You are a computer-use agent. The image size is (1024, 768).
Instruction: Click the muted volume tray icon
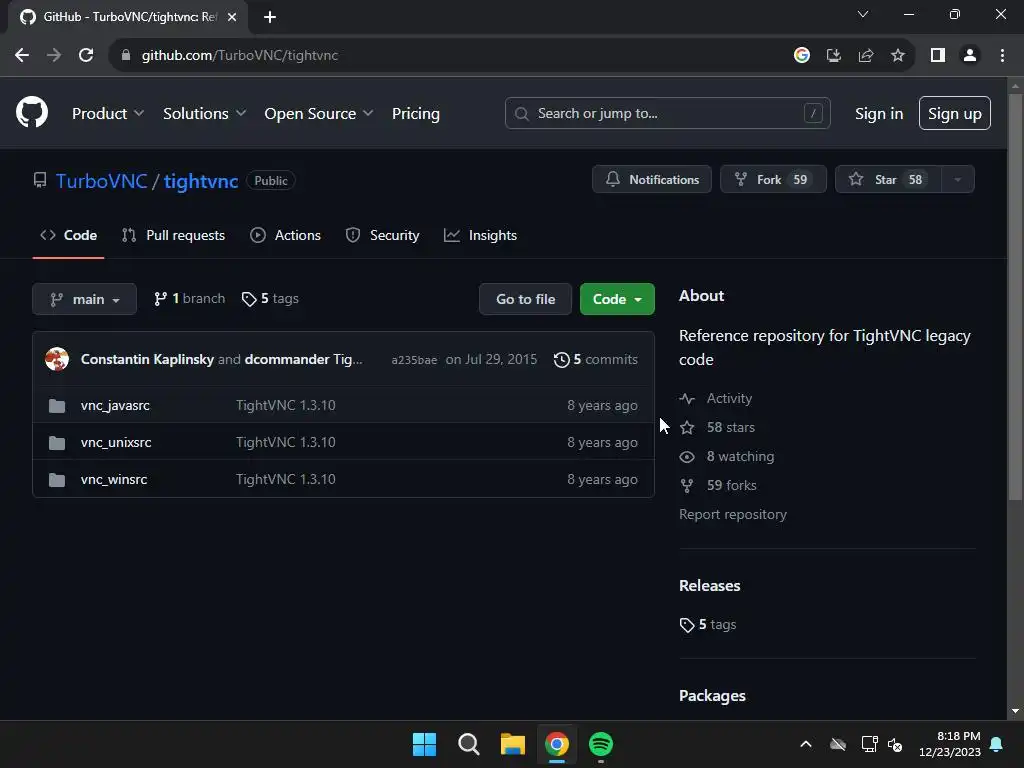(x=895, y=744)
